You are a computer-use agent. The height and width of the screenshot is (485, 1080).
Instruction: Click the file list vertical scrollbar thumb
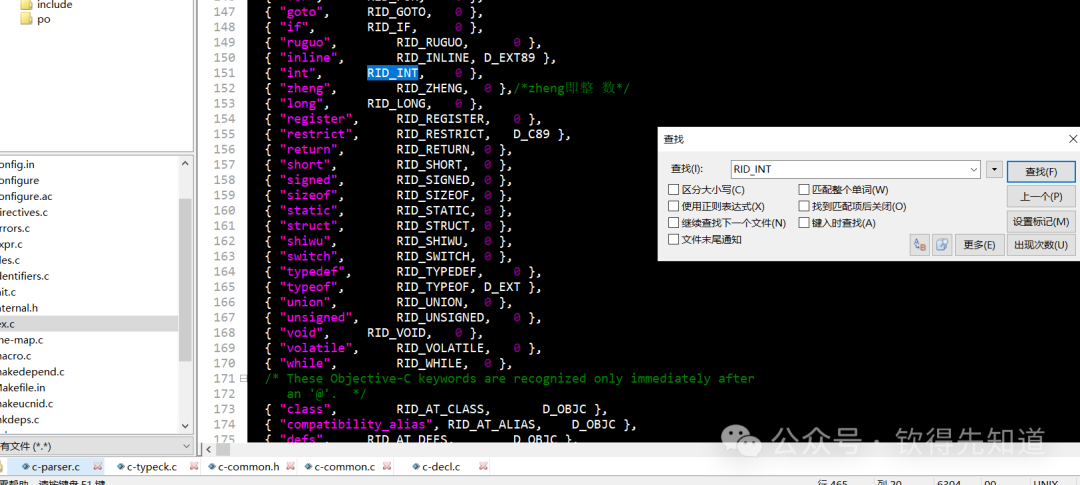click(185, 279)
